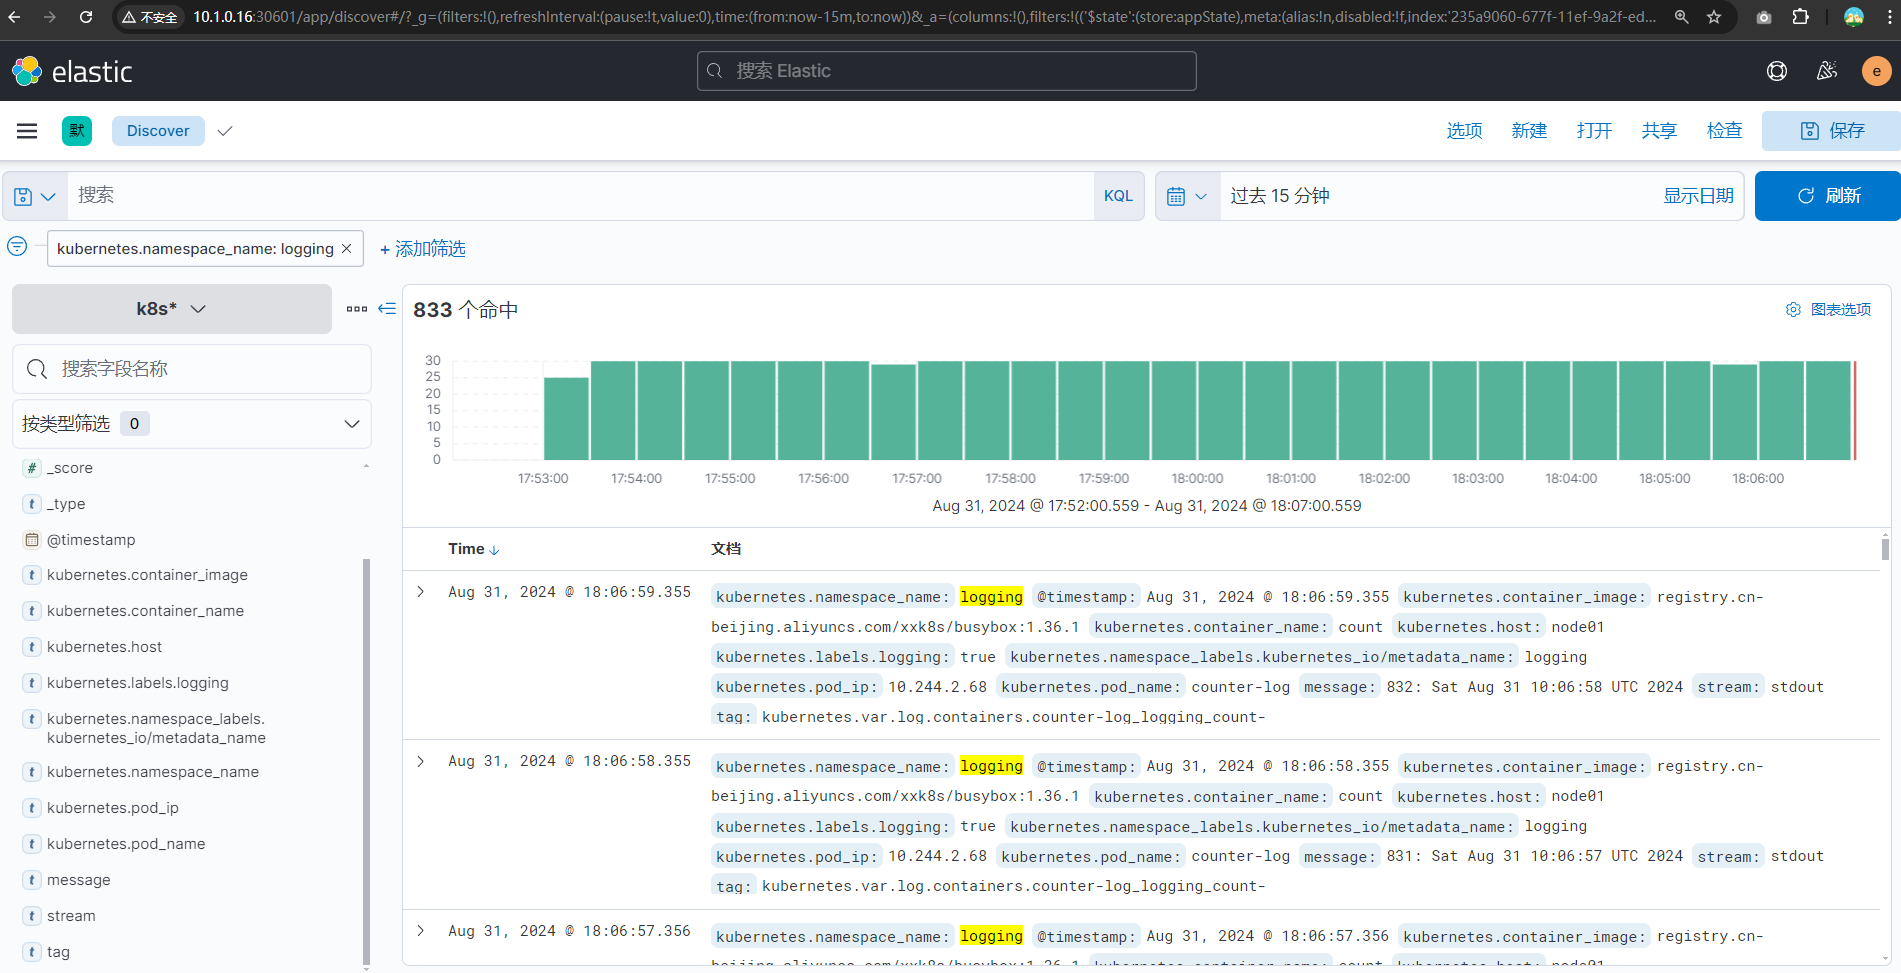This screenshot has width=1901, height=973.
Task: Click browser back arrow
Action: [15, 17]
